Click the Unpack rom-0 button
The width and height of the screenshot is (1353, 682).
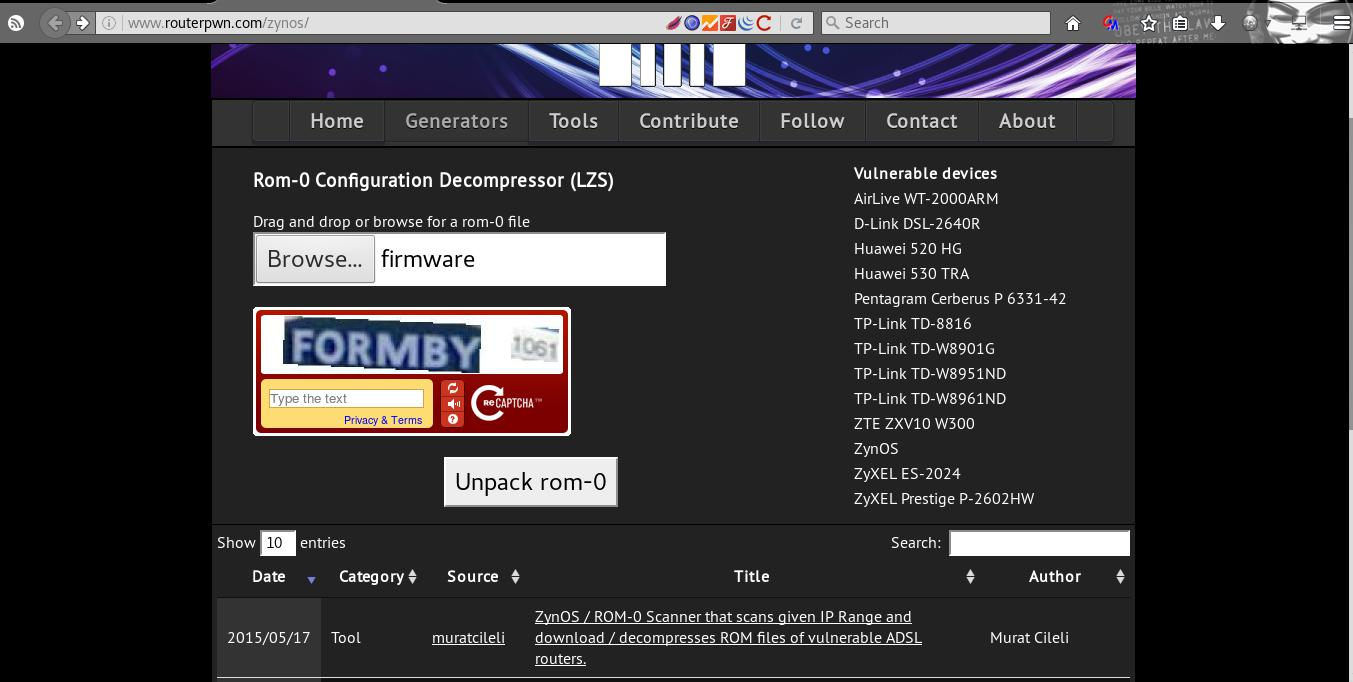coord(531,482)
